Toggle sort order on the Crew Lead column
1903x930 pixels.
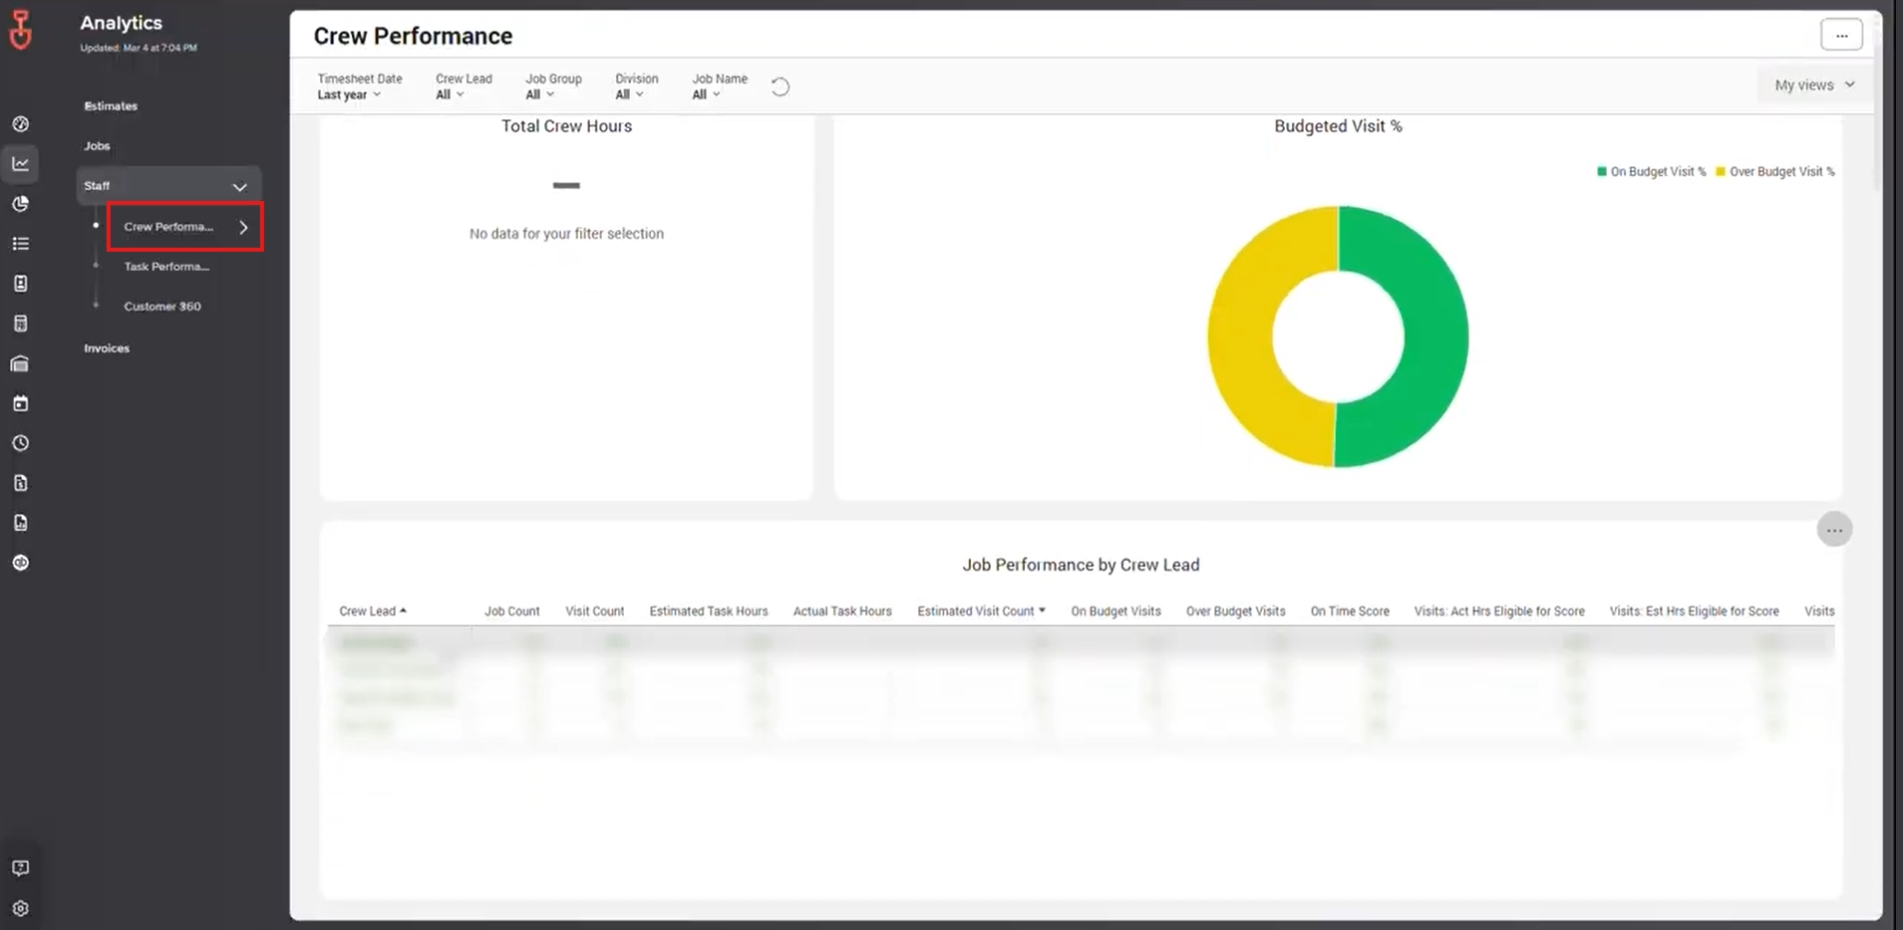coord(371,610)
